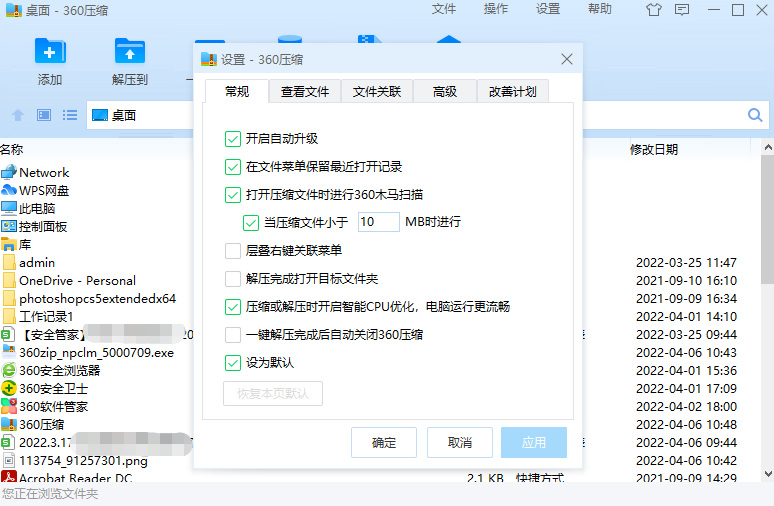Click the 添加 (Add) toolbar icon

[50, 51]
